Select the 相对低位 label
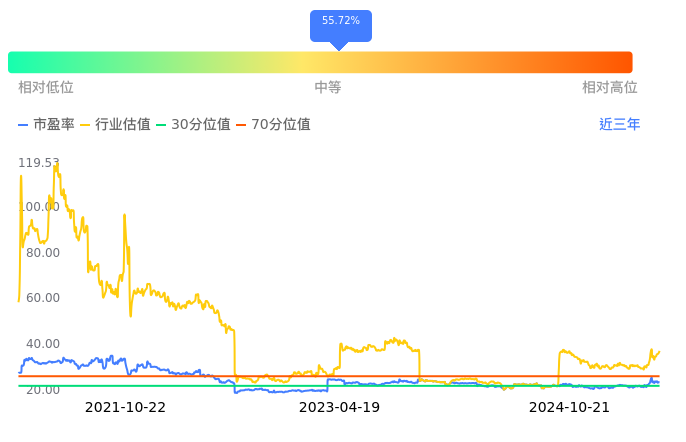The image size is (686, 442). point(46,88)
